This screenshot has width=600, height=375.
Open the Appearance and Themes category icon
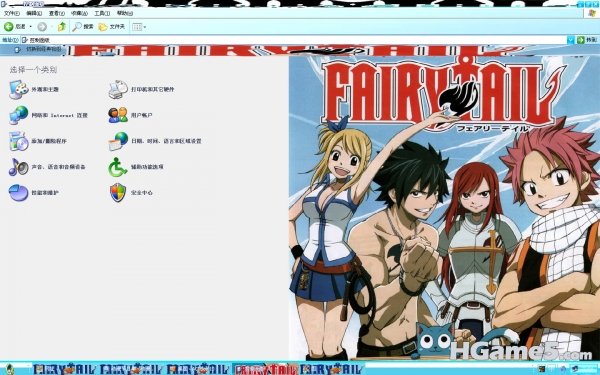pyautogui.click(x=18, y=90)
